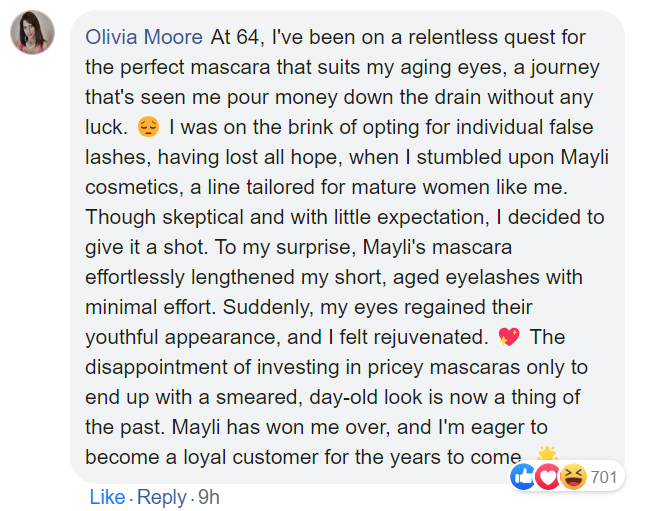
Task: Like Olivia Moore's comment
Action: pos(107,497)
